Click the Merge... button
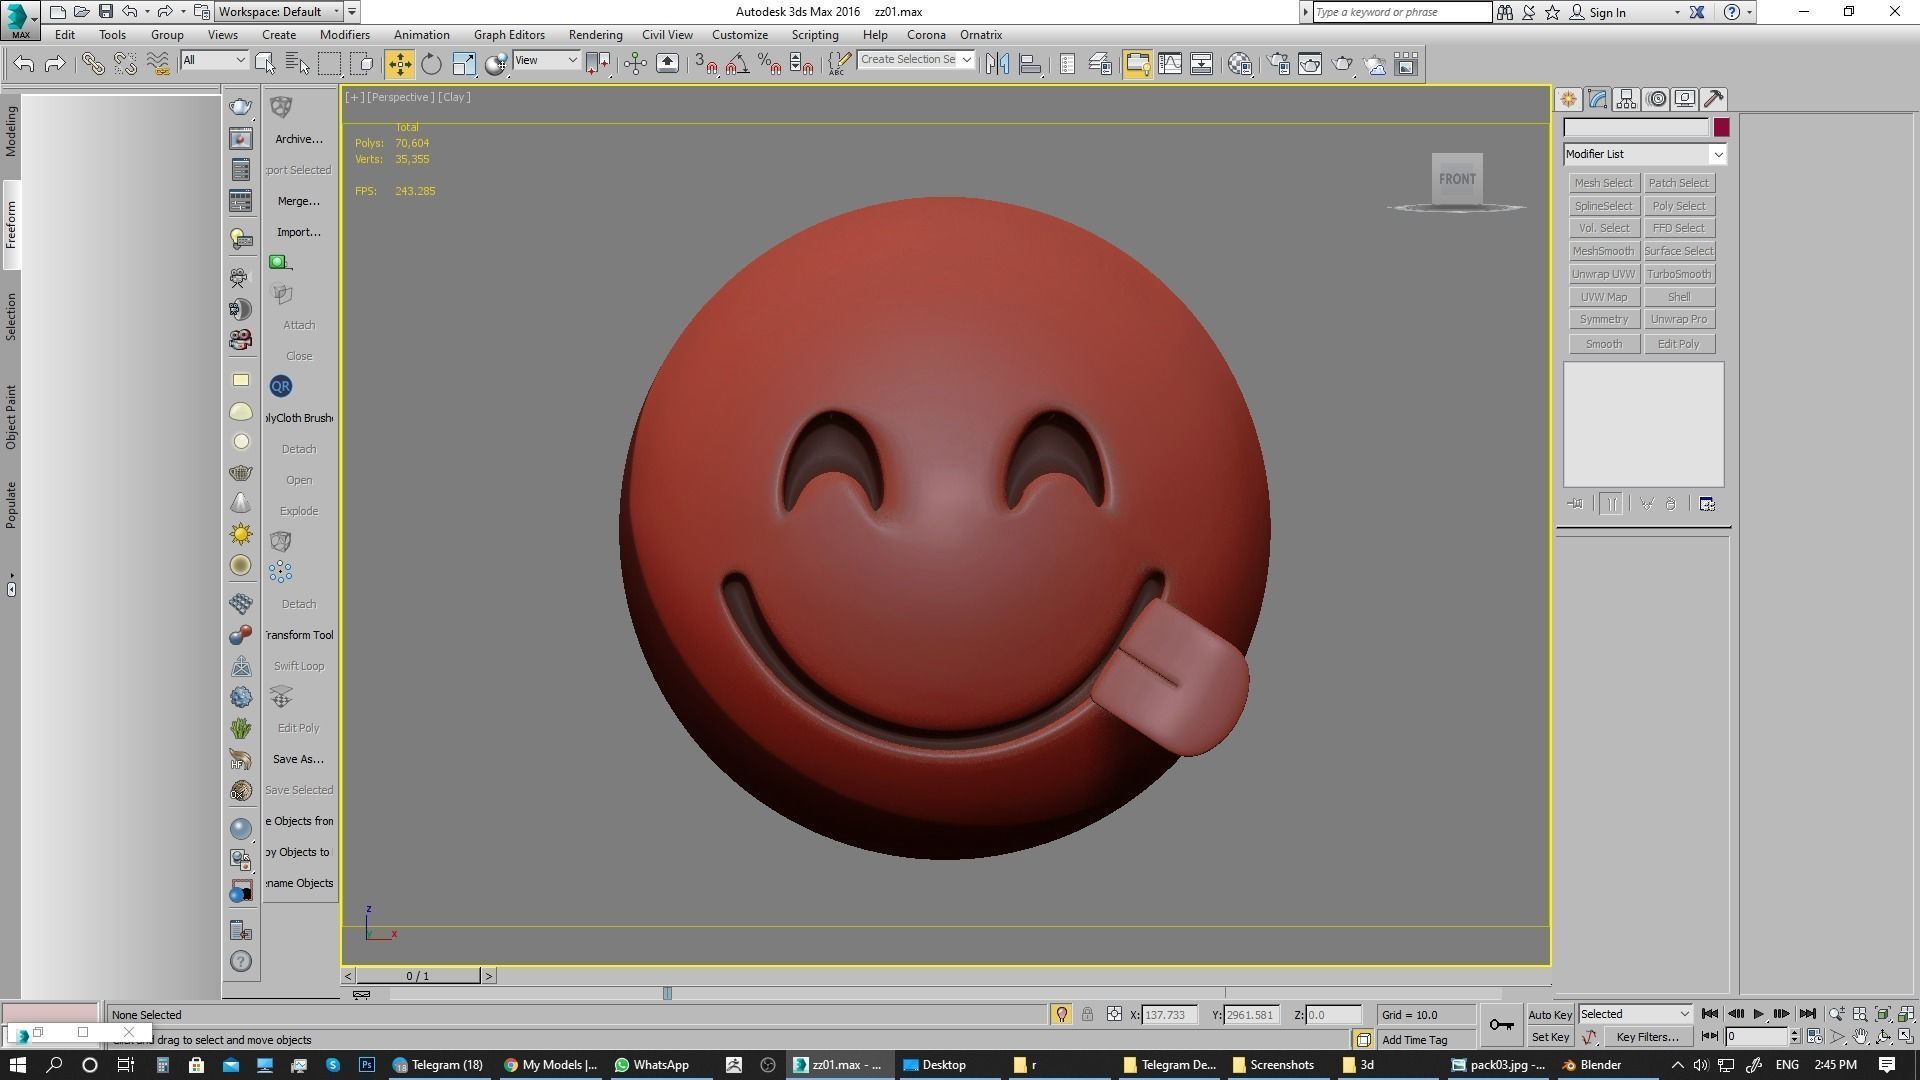 coord(299,201)
